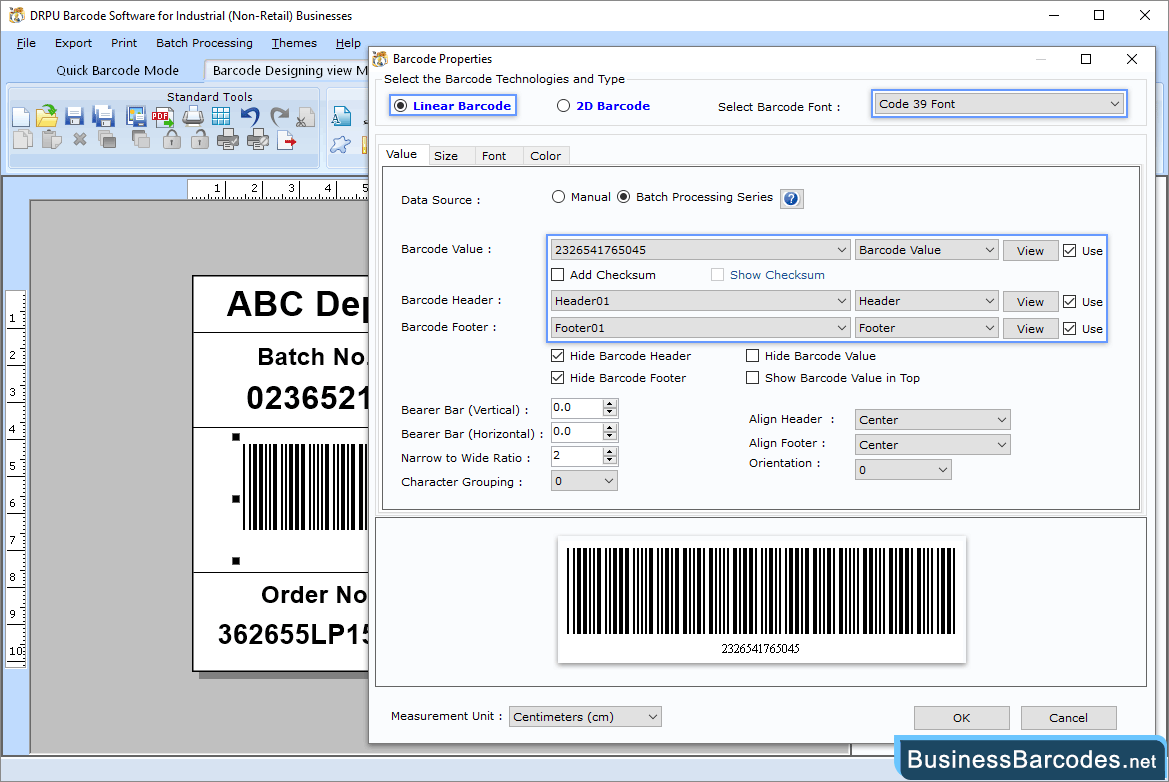Open the Barcode Value series type dropdown
The width and height of the screenshot is (1169, 782).
(x=926, y=250)
